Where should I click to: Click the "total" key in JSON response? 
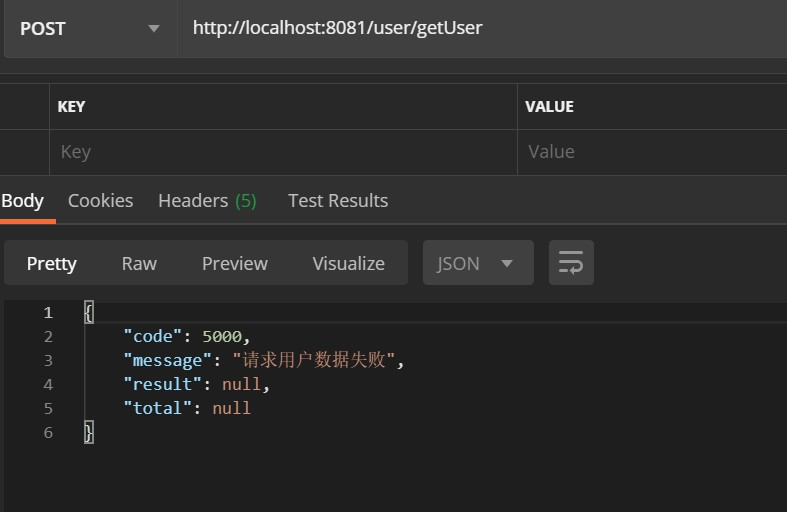click(158, 408)
